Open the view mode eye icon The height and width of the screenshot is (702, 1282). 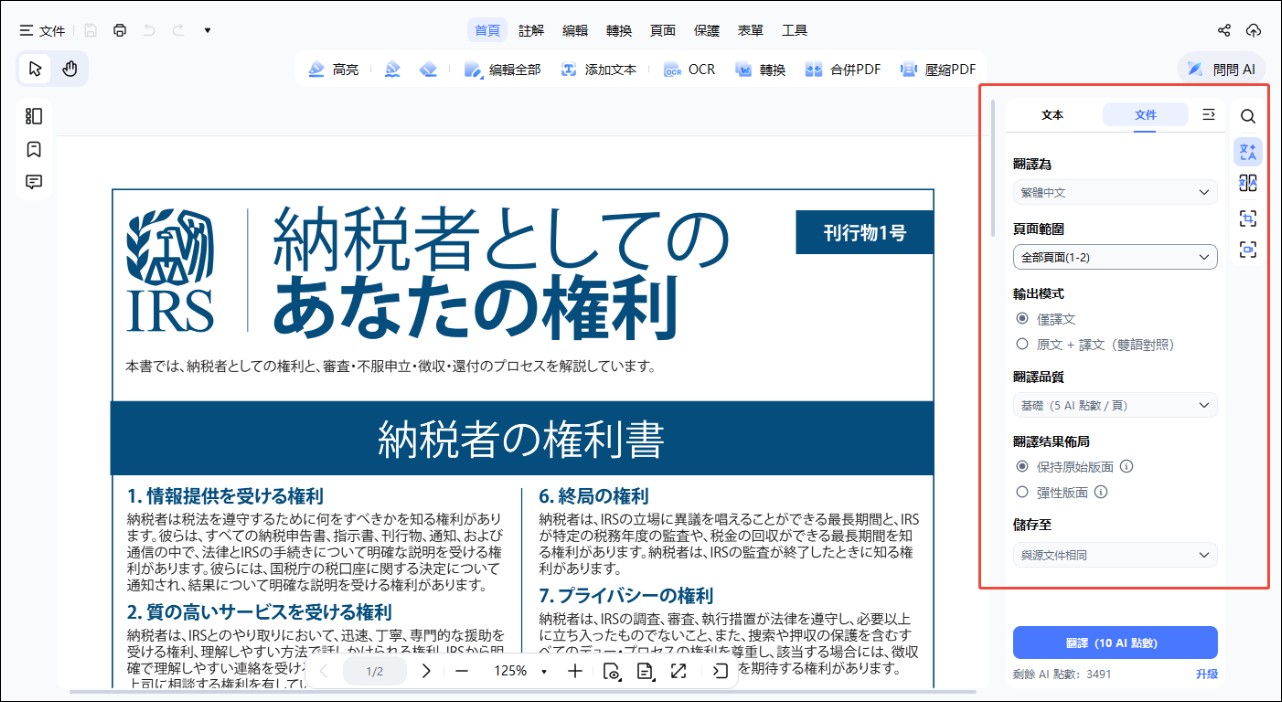click(612, 671)
